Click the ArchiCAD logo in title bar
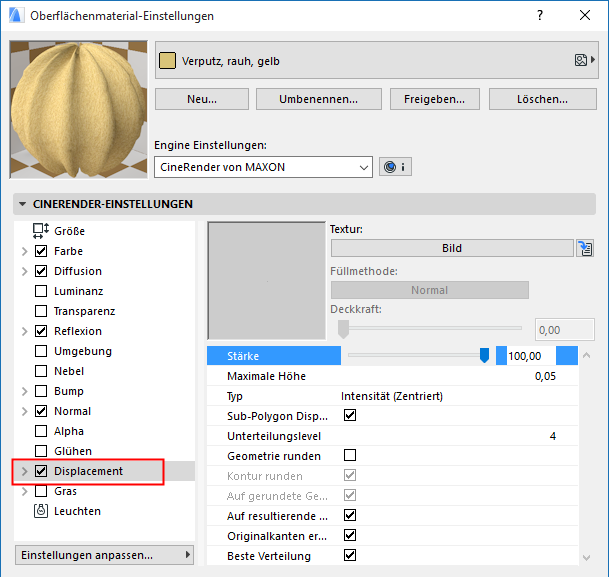609x577 pixels. click(15, 15)
